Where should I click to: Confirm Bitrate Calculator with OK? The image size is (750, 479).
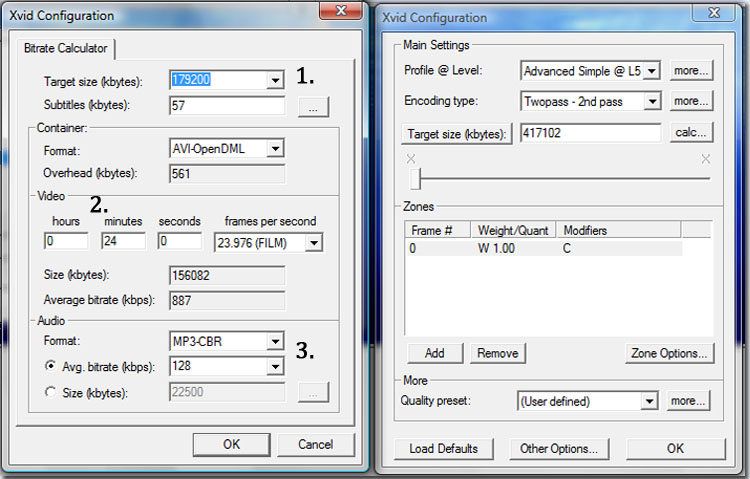pyautogui.click(x=232, y=445)
